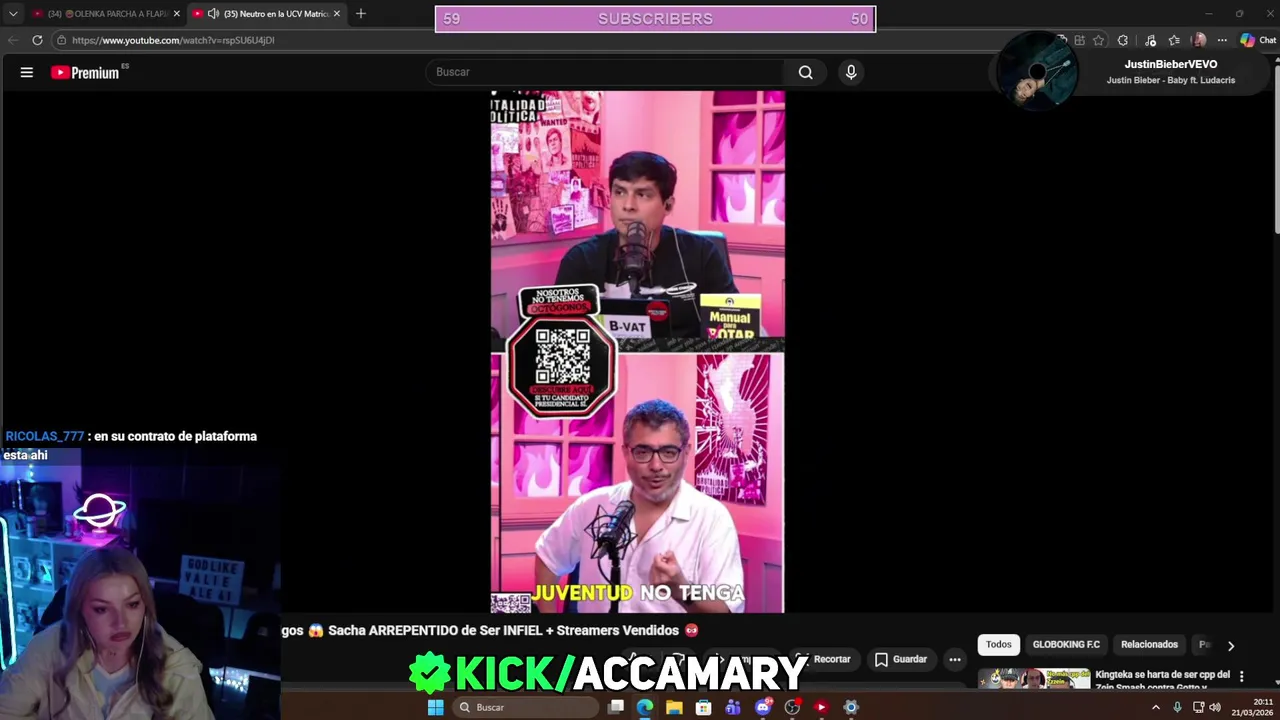Image resolution: width=1280 pixels, height=720 pixels.
Task: Close the OLENKA PARCHA tab
Action: tap(177, 14)
